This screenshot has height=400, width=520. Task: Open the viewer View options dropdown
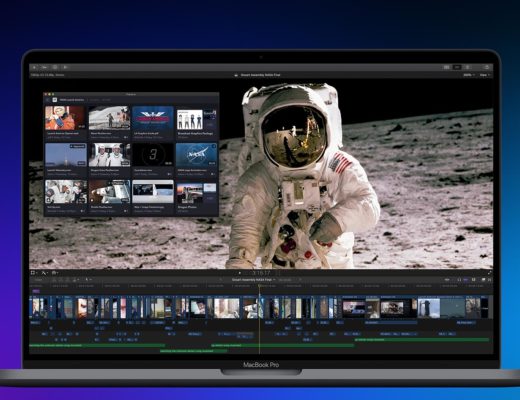484,75
